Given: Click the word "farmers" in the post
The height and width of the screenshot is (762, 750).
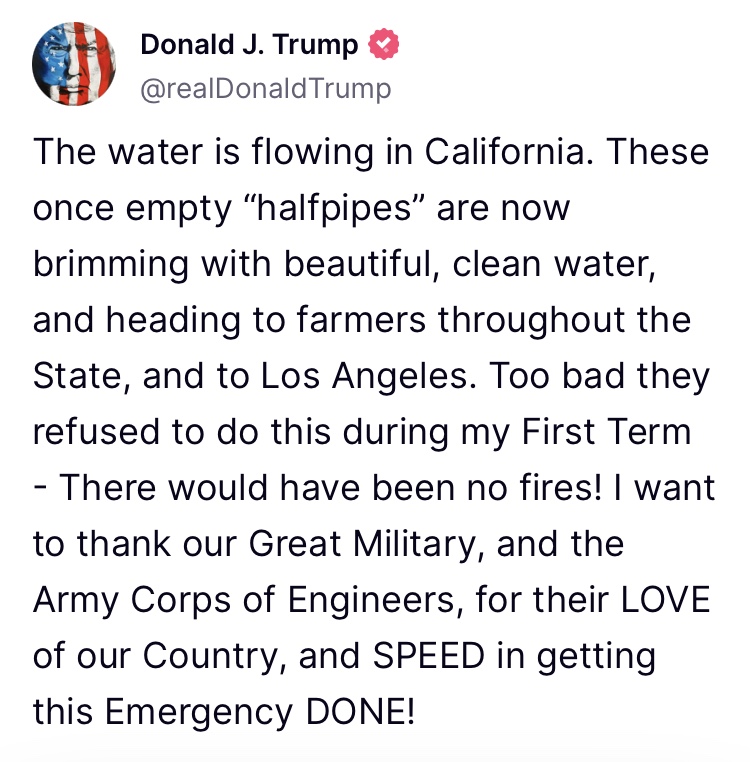Looking at the screenshot, I should 361,320.
